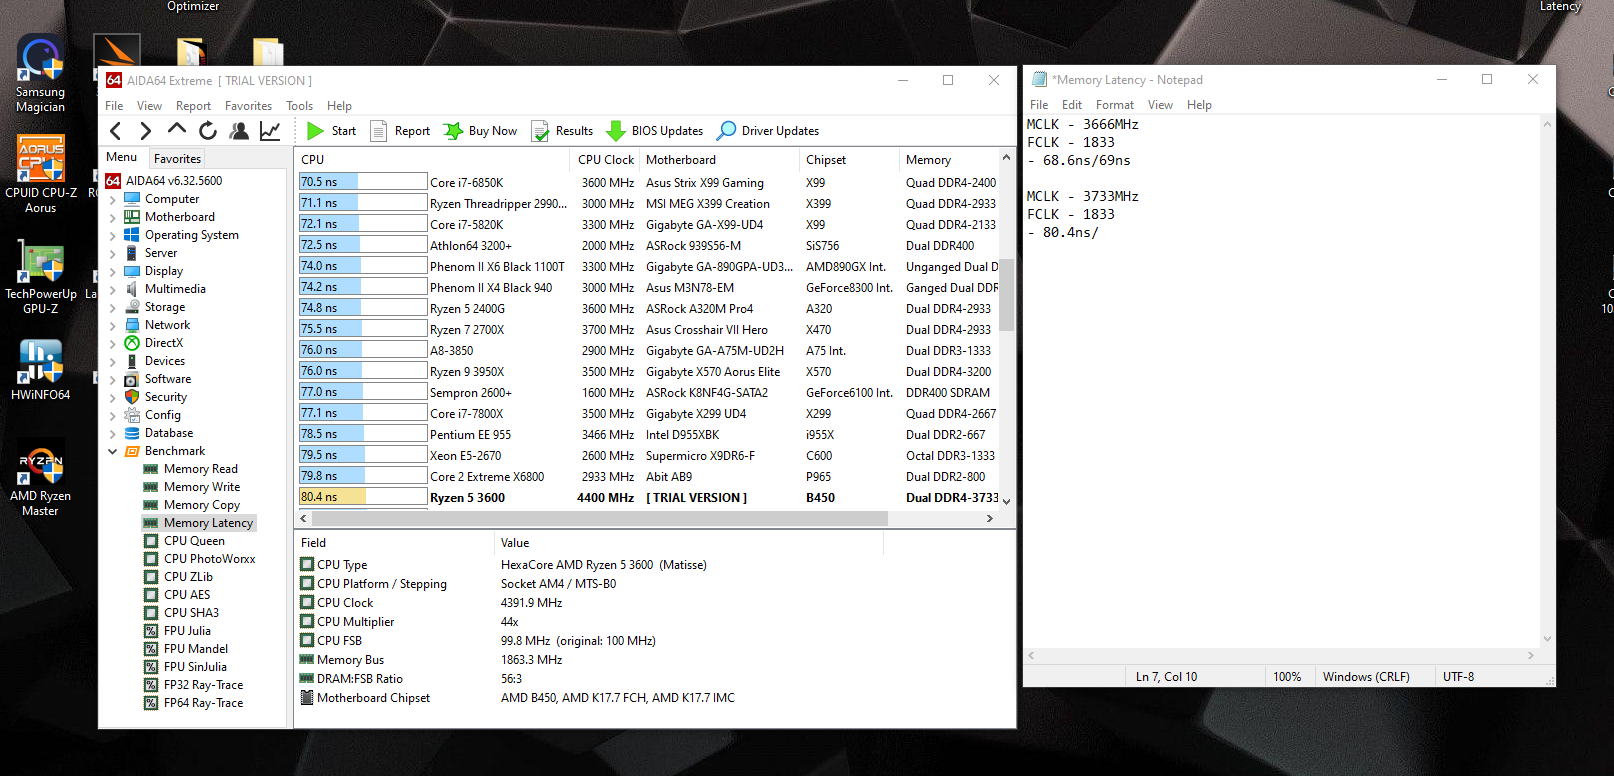Switch to the Favorites tab in sidebar

tap(177, 159)
